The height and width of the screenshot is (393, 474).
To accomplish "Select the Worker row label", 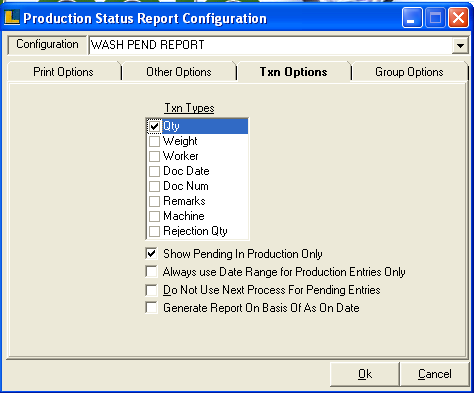I will (x=181, y=156).
